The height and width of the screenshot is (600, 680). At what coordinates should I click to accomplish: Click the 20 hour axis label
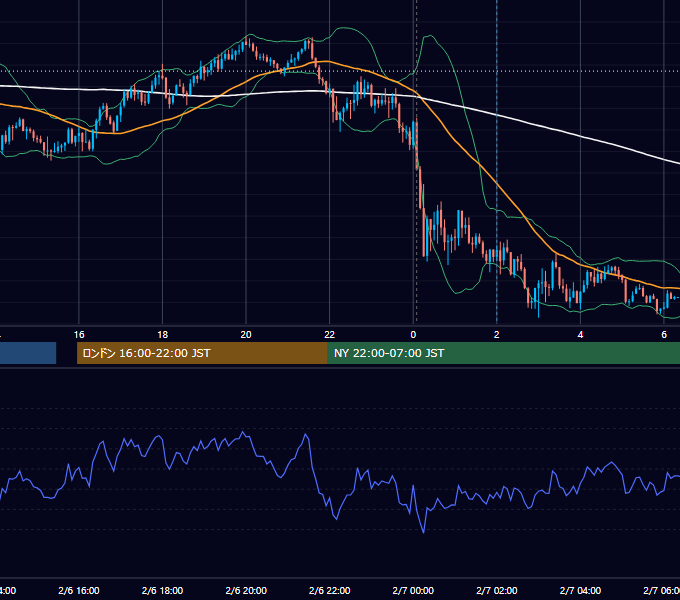pyautogui.click(x=246, y=335)
